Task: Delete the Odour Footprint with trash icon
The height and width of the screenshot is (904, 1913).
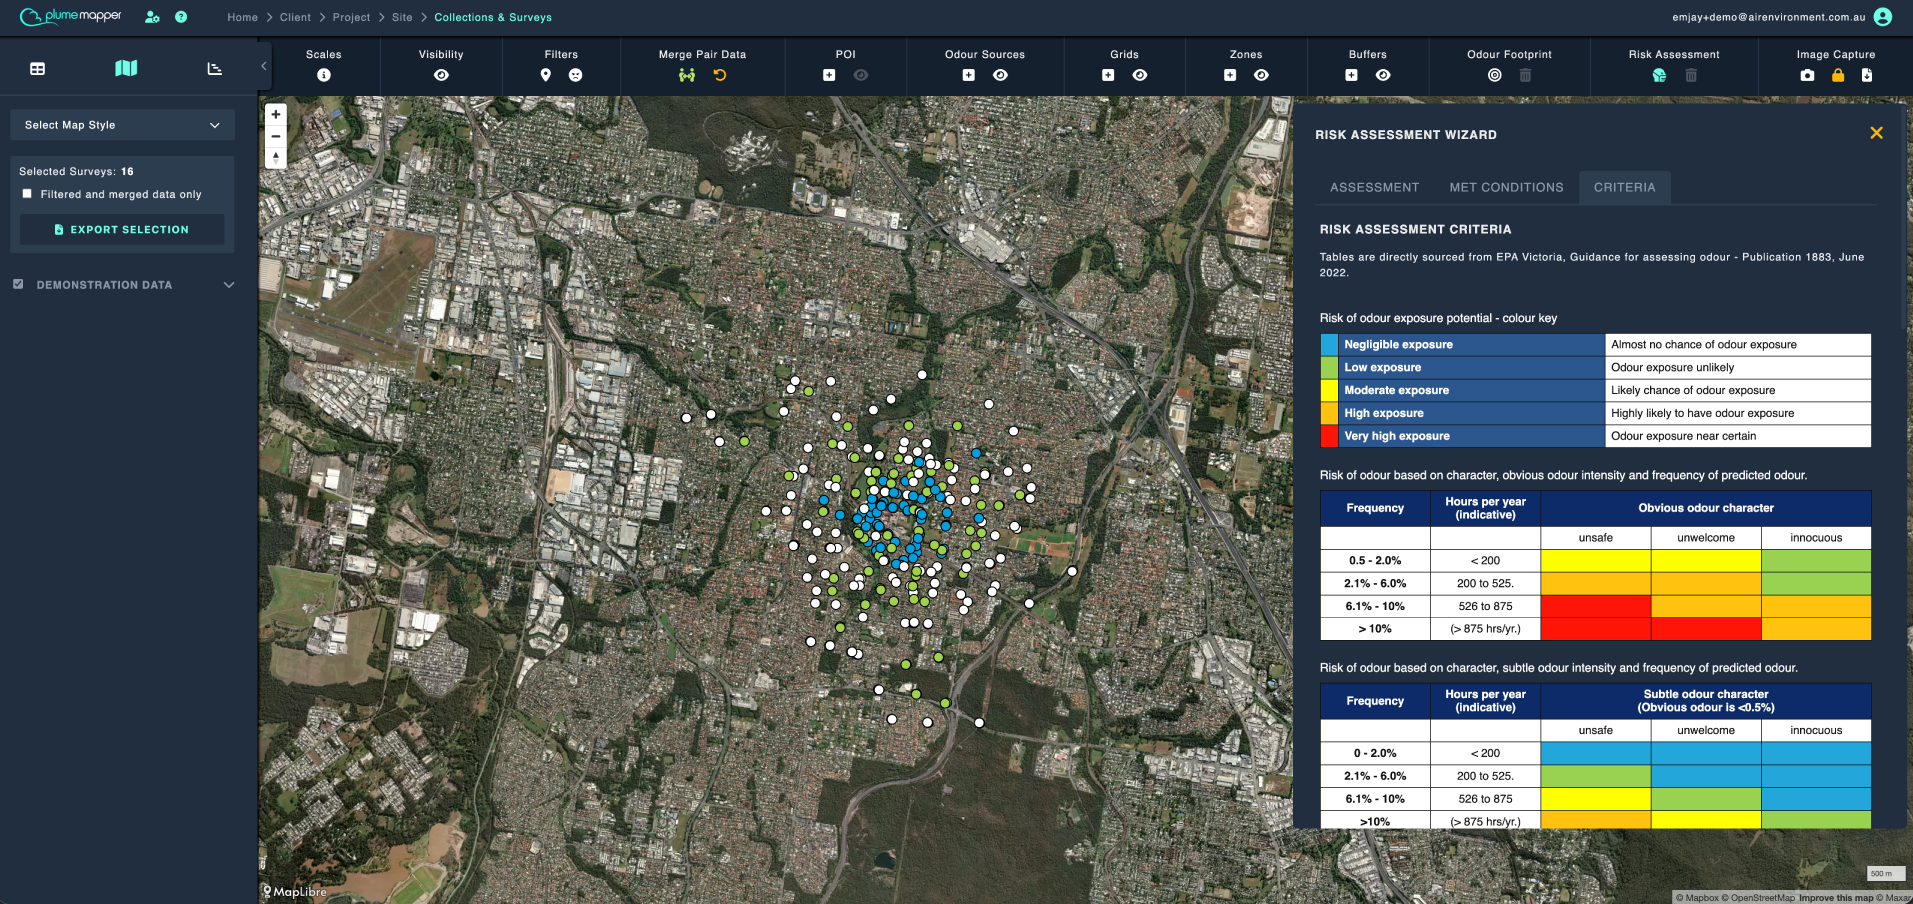Action: [x=1526, y=75]
